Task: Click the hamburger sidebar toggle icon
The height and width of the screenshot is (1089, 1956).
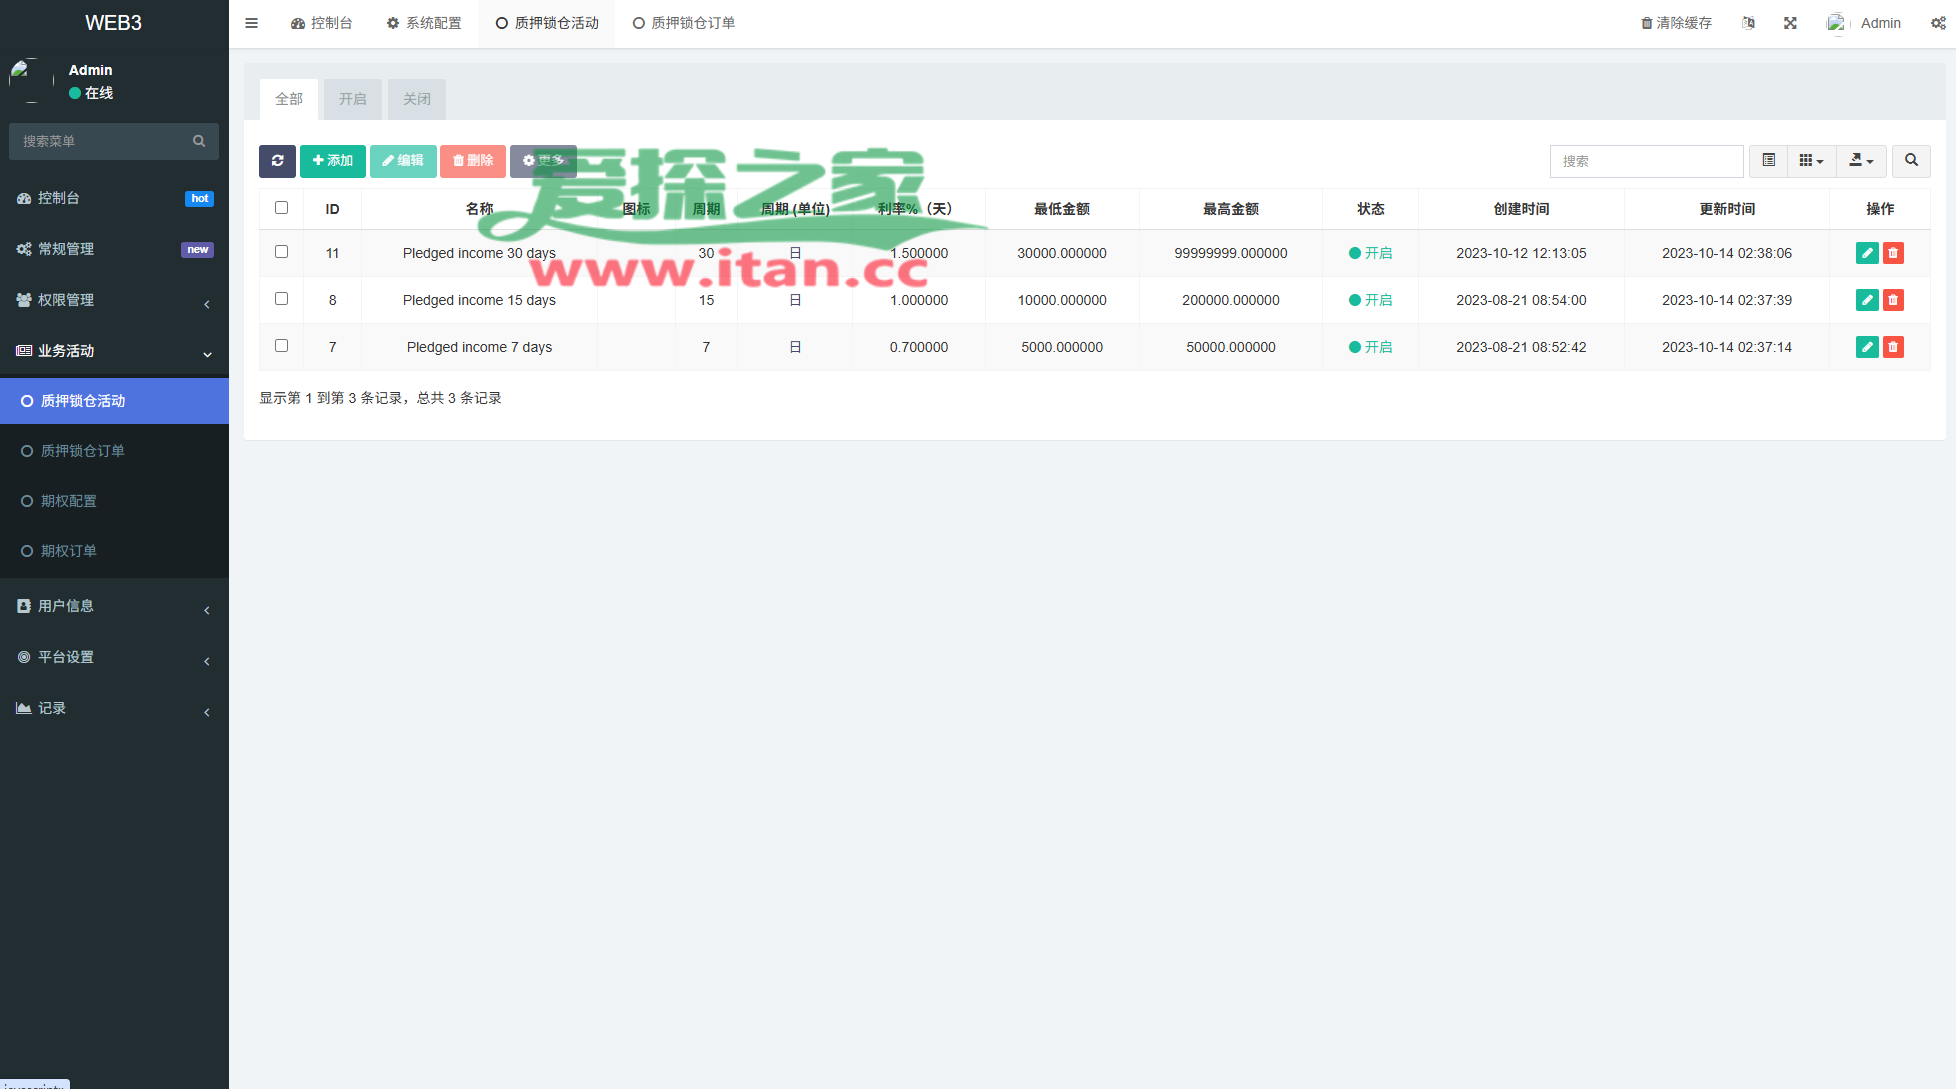Action: point(252,23)
